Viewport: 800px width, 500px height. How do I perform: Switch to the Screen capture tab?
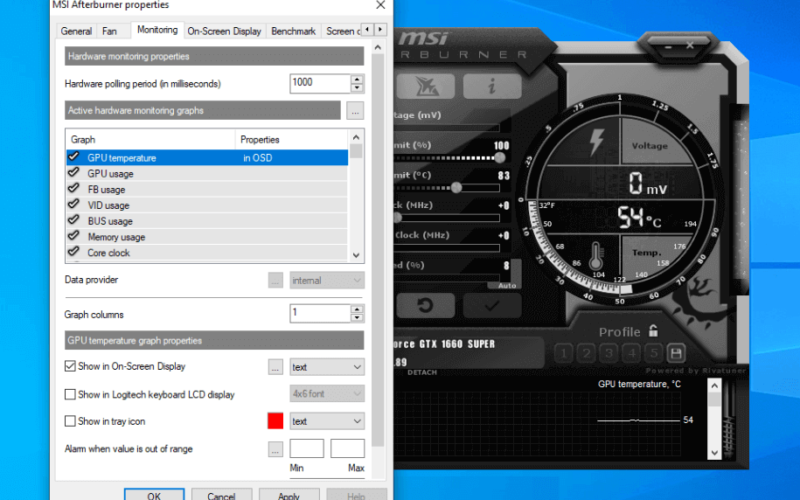[342, 31]
